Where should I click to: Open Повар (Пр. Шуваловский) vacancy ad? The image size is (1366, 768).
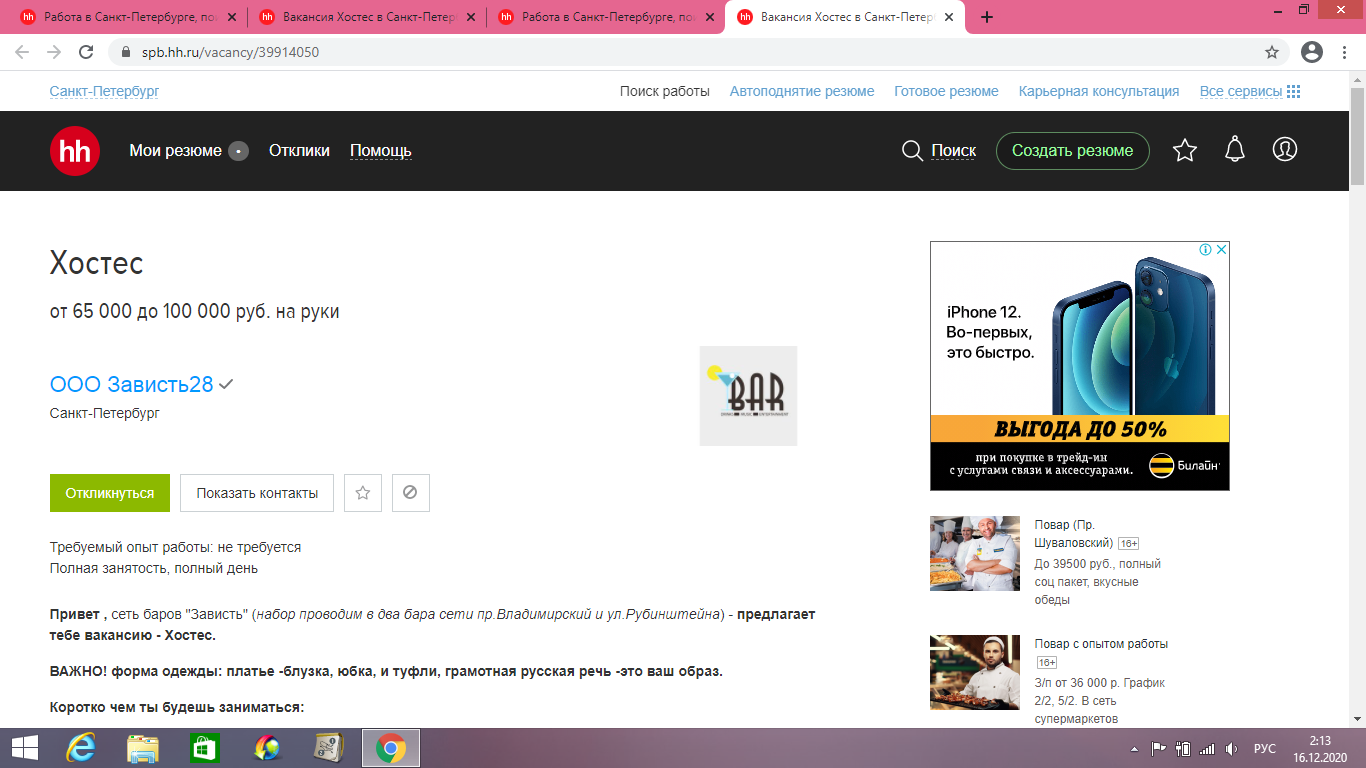pyautogui.click(x=1075, y=534)
